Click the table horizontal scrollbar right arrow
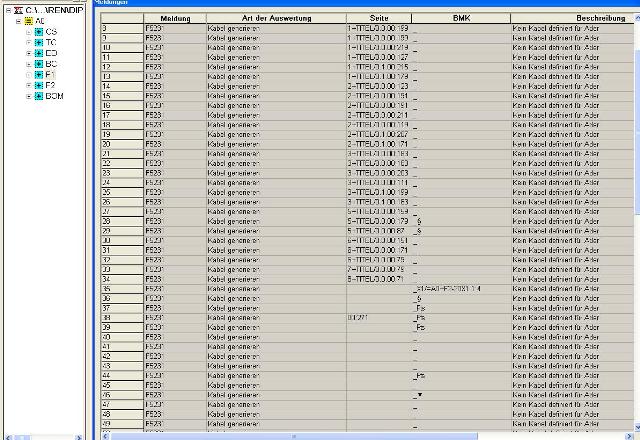The height and width of the screenshot is (440, 640). [629, 436]
